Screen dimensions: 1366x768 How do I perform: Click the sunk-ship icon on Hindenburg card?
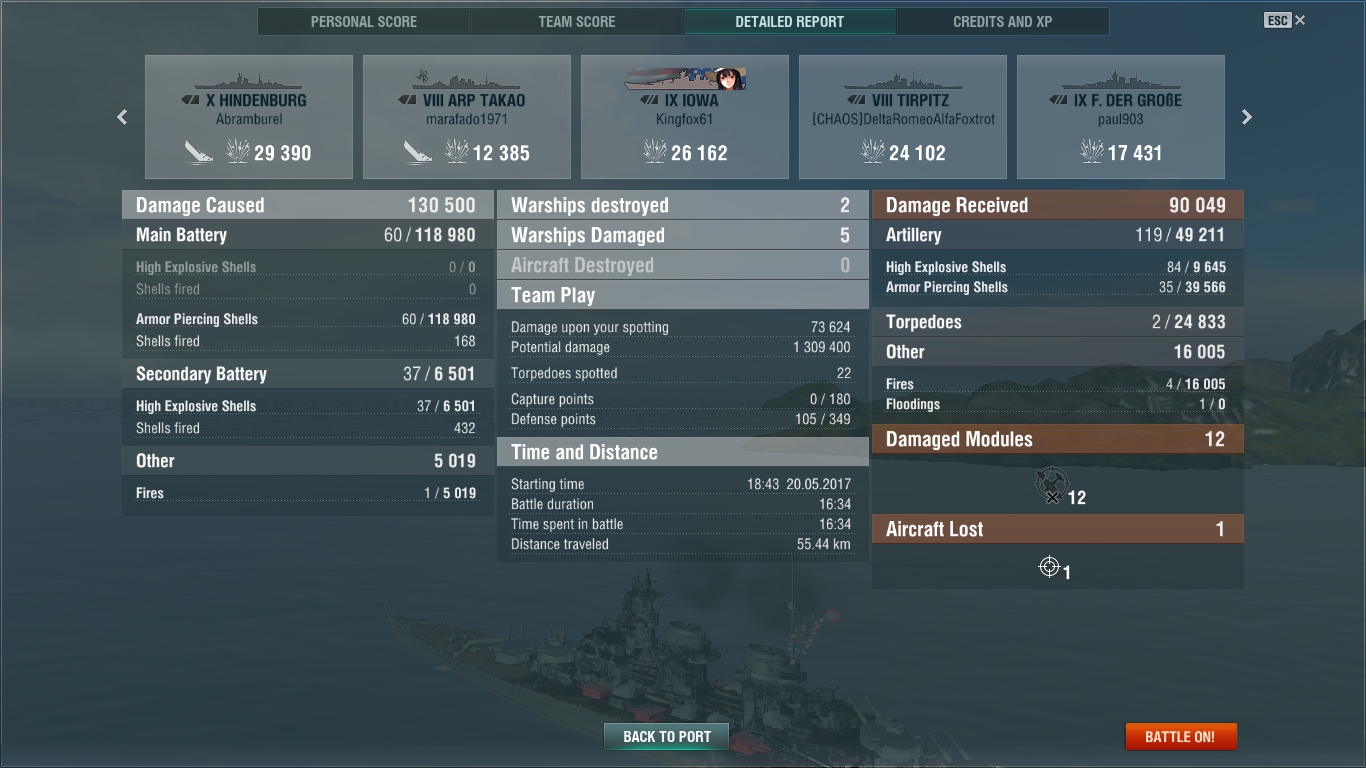pyautogui.click(x=199, y=152)
